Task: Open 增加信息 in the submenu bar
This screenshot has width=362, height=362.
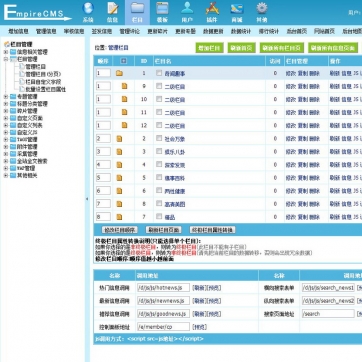Action: (x=18, y=31)
